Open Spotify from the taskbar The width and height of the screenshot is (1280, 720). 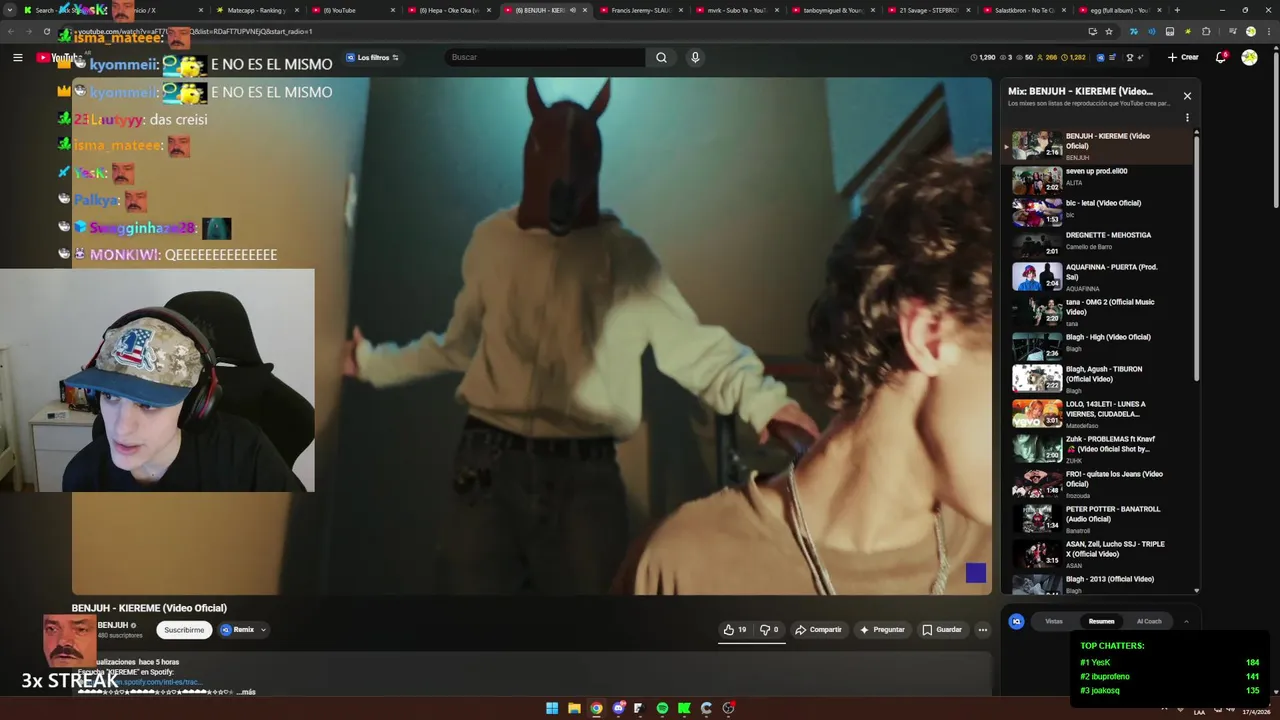[662, 708]
